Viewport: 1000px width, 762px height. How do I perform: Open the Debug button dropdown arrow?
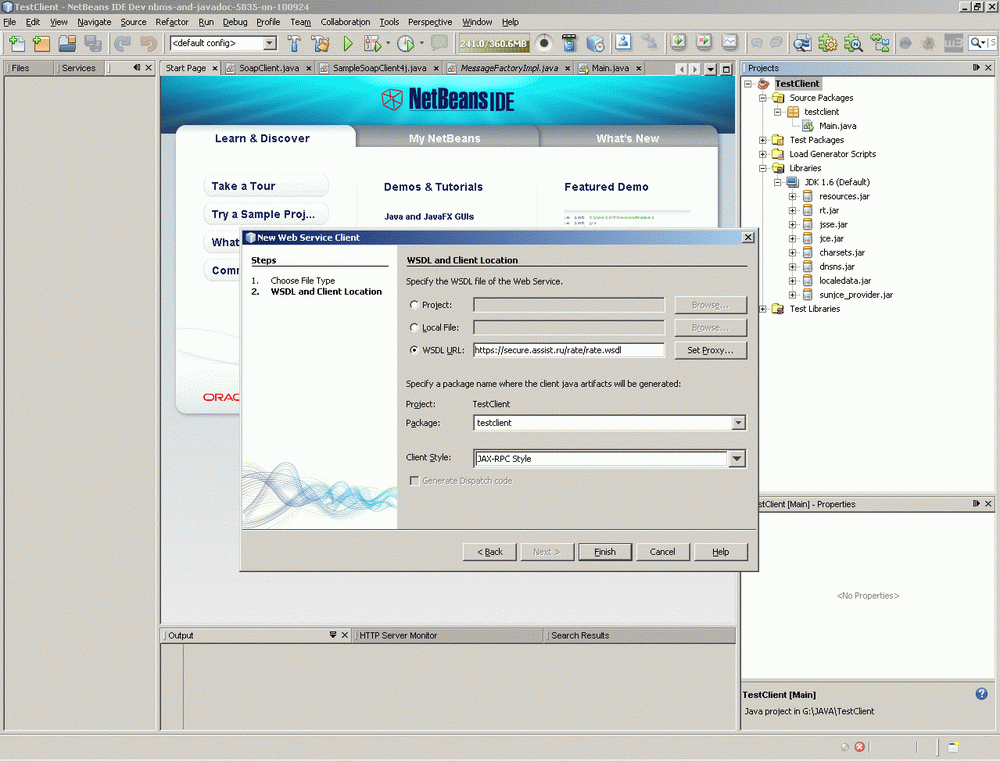[x=388, y=43]
